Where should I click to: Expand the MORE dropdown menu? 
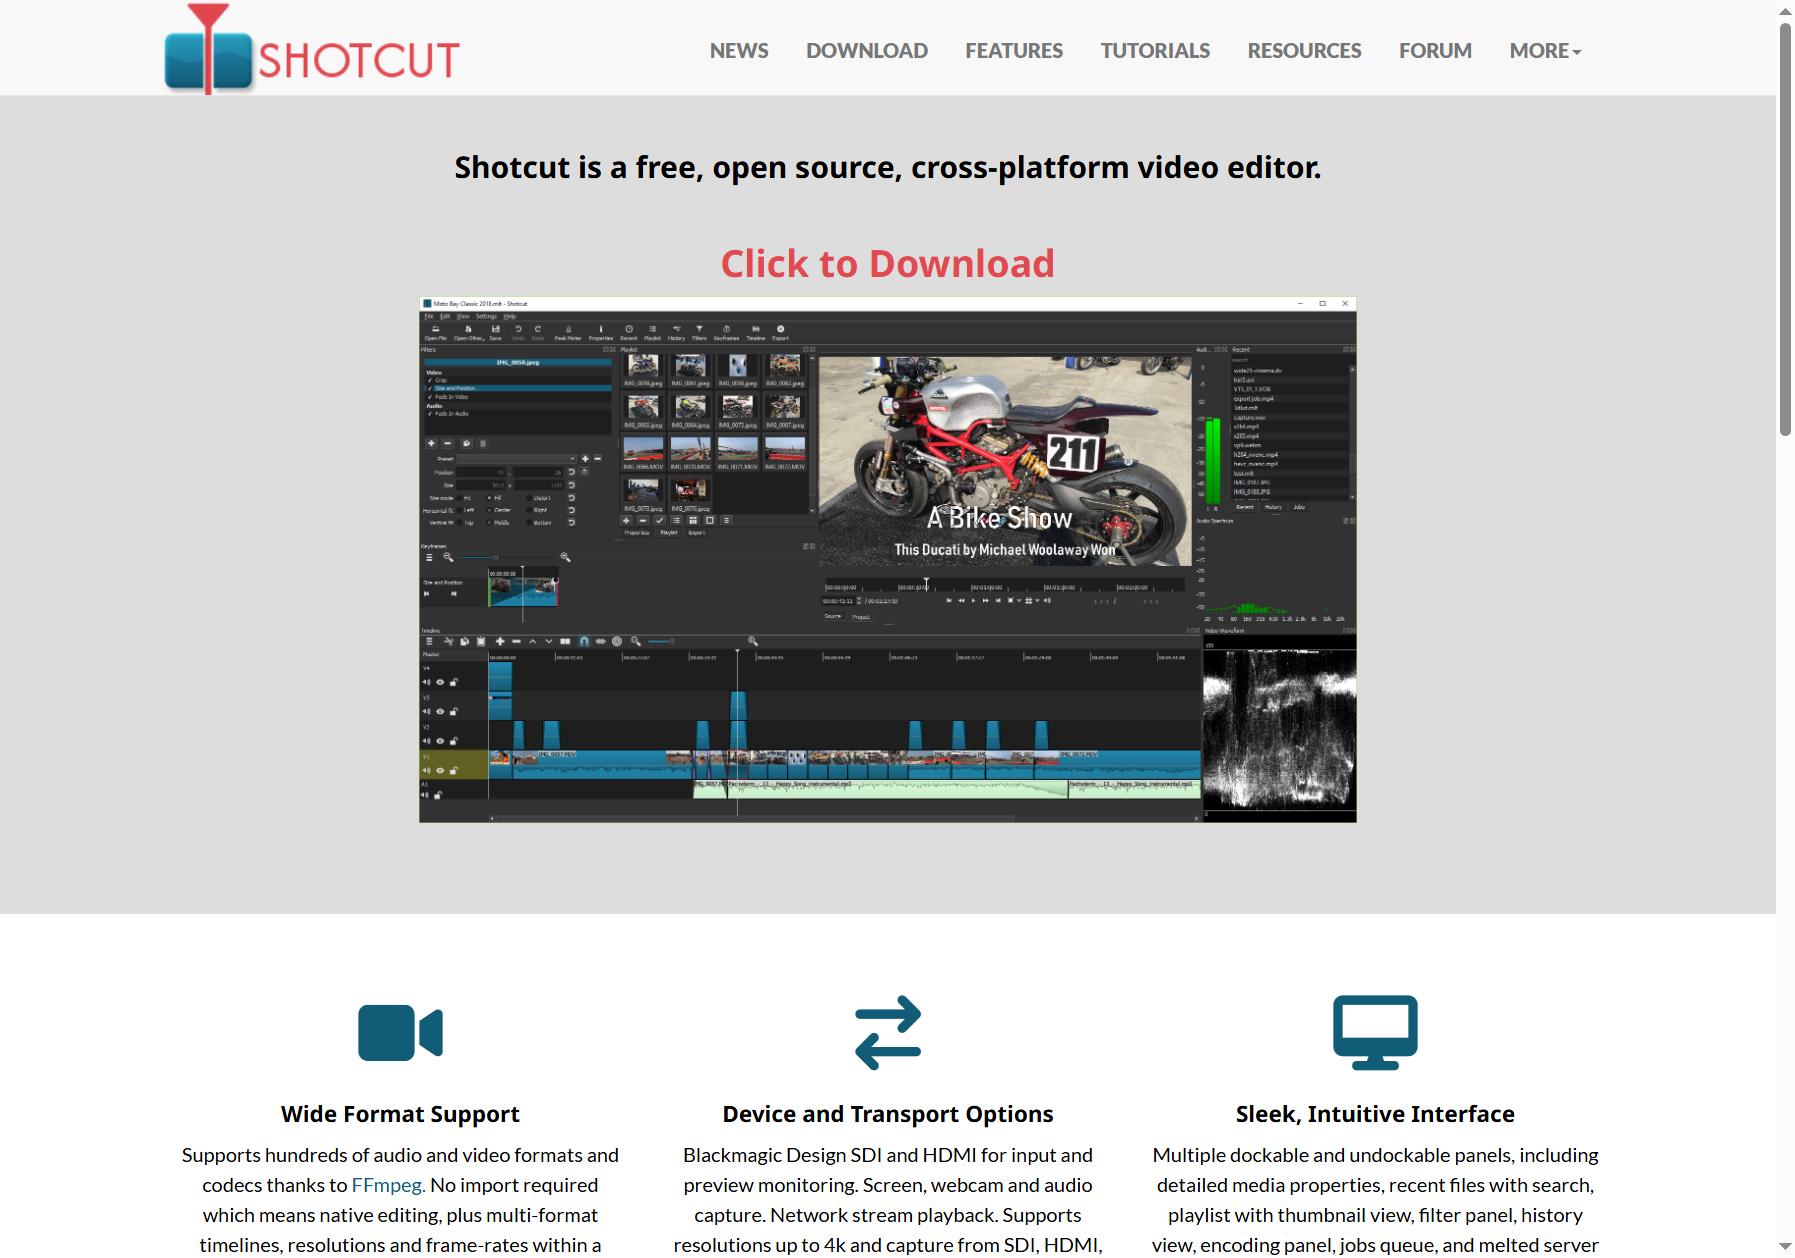(1545, 50)
